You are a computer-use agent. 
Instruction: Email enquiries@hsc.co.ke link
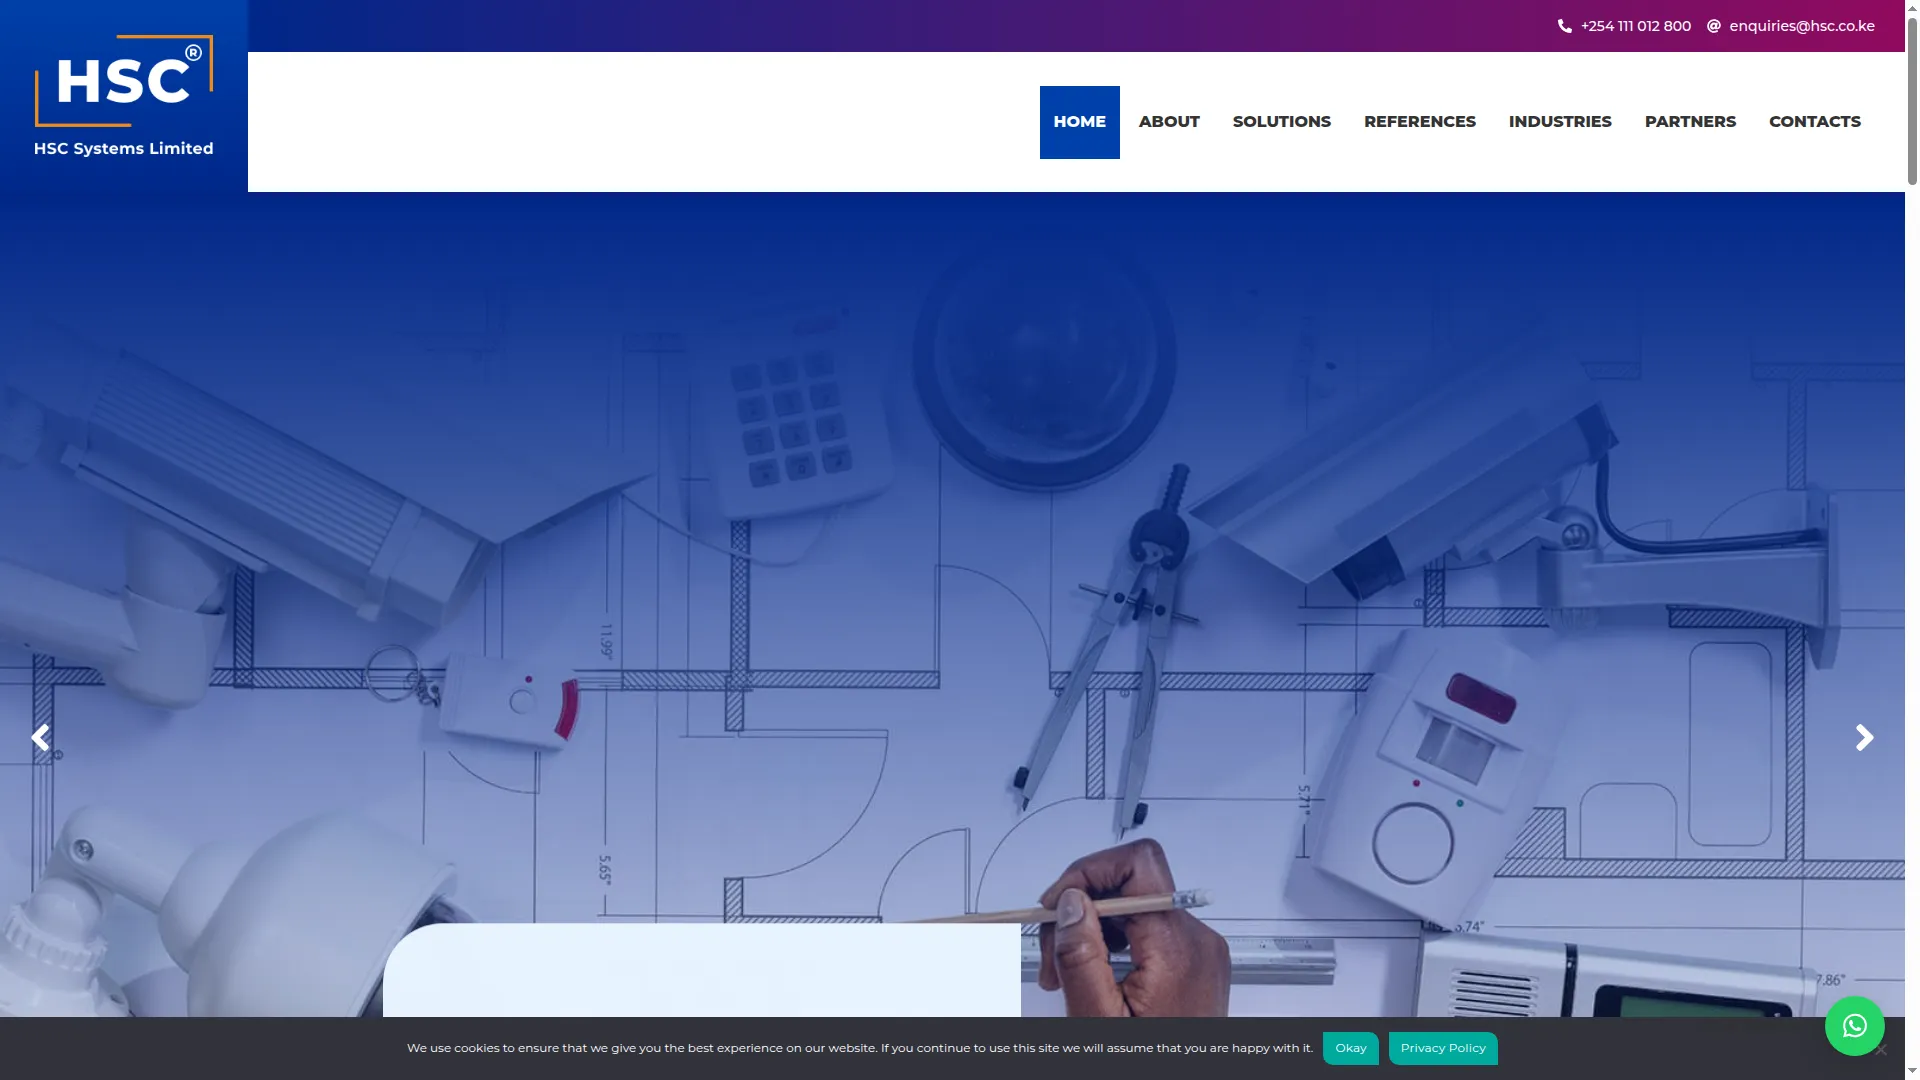click(1801, 26)
